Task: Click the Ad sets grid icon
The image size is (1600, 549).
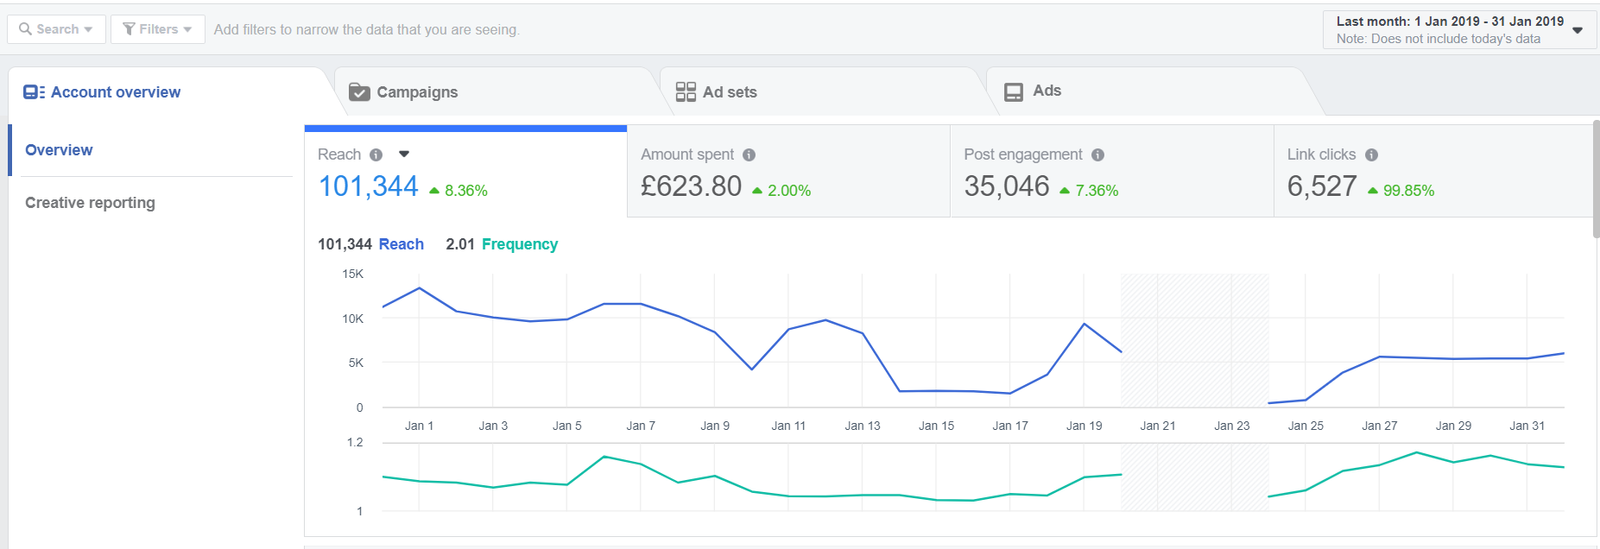Action: 686,92
